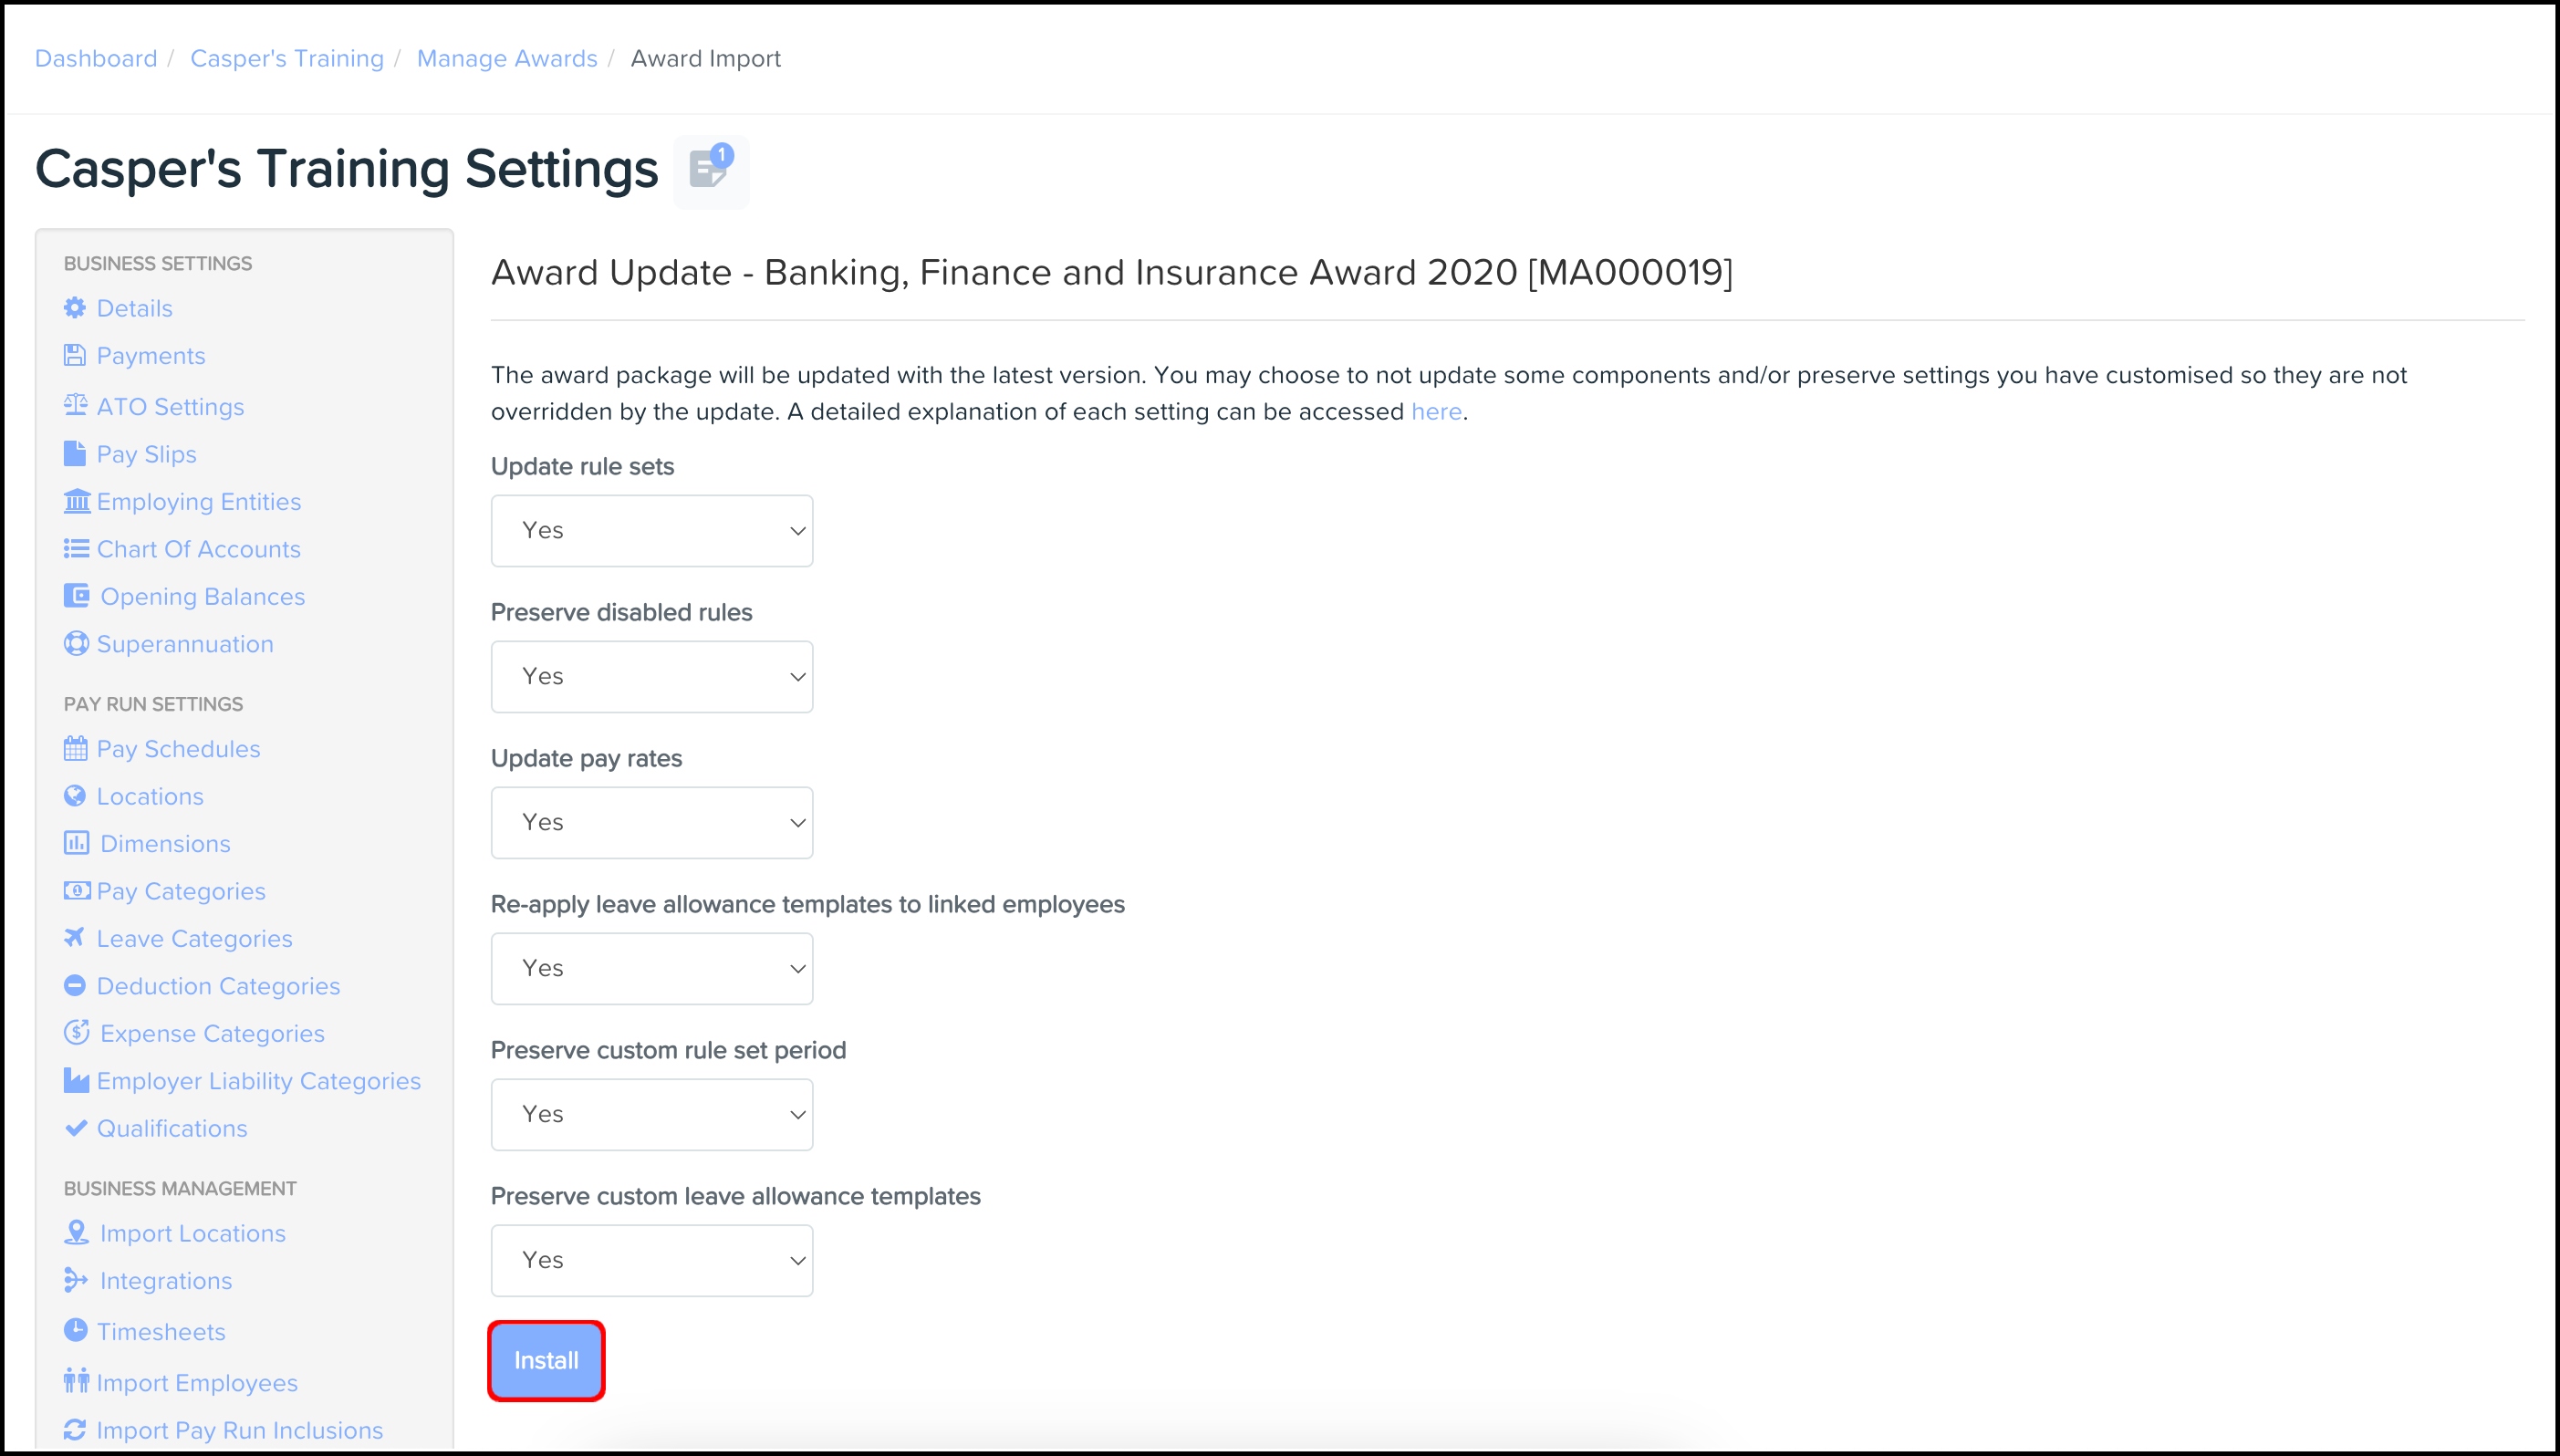Open Re-apply leave allowance templates dropdown

click(x=651, y=969)
